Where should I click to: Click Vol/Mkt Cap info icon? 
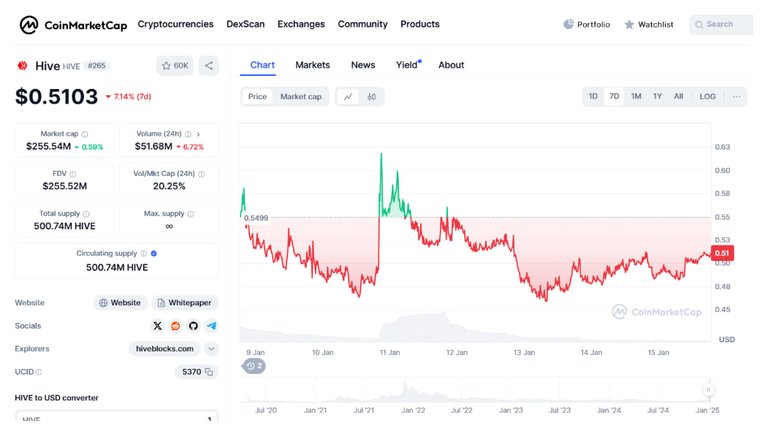click(201, 174)
